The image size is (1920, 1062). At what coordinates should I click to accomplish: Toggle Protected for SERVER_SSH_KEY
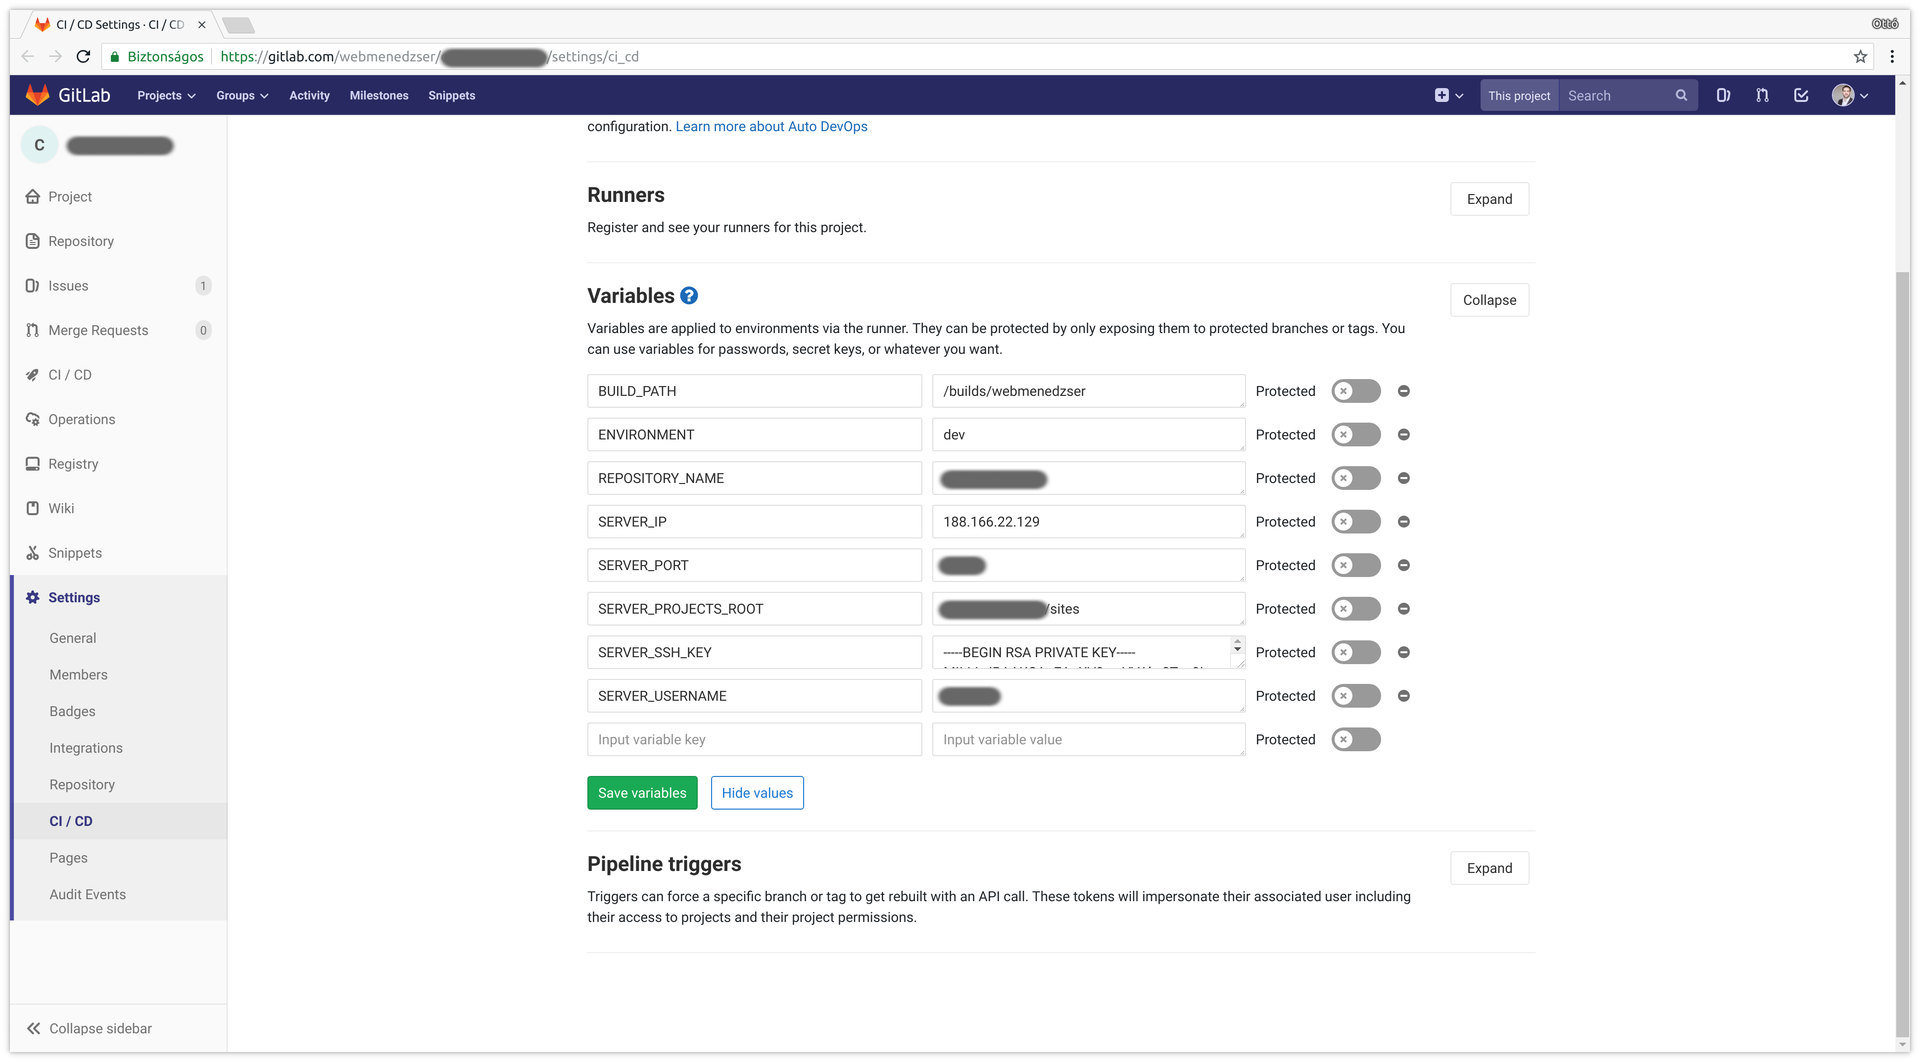tap(1356, 652)
